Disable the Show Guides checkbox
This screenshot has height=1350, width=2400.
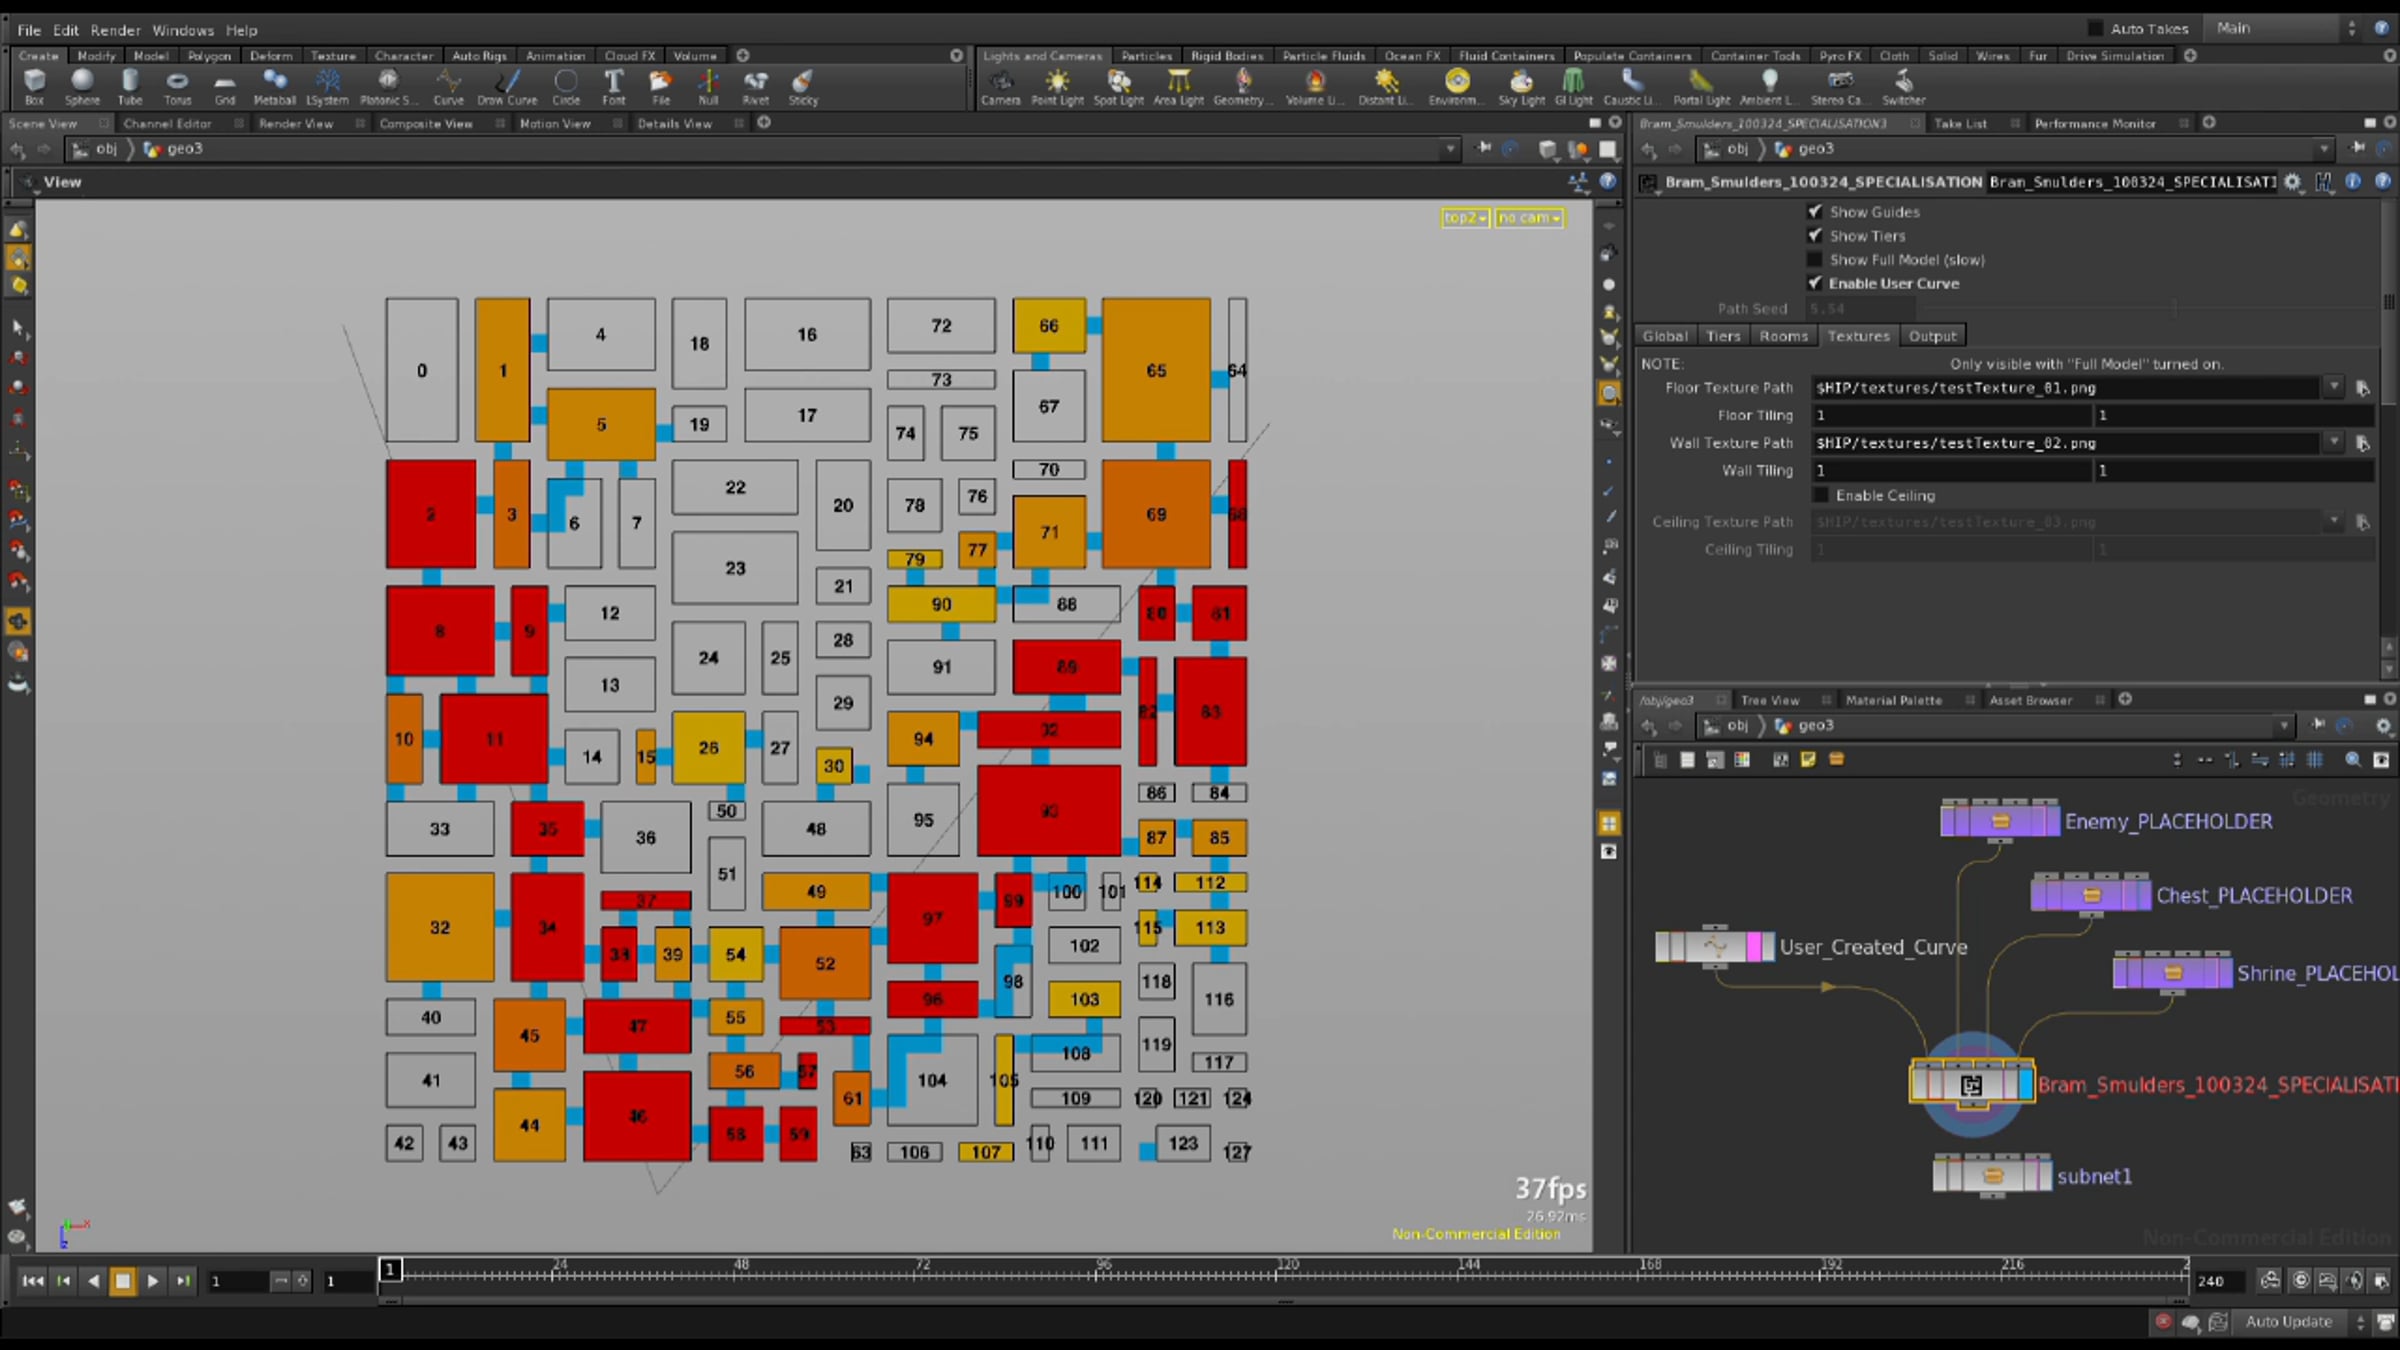pos(1815,212)
